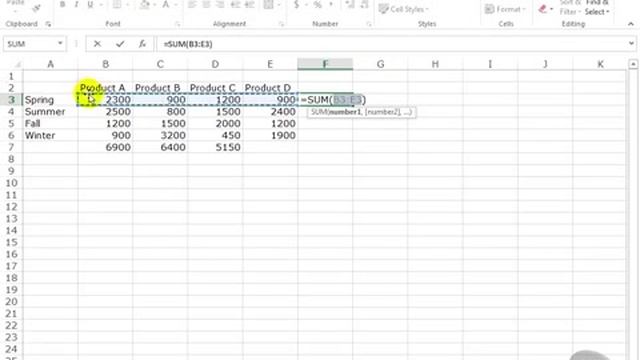Toggle Bold formatting
This screenshot has height=360, width=640.
tap(62, 5)
